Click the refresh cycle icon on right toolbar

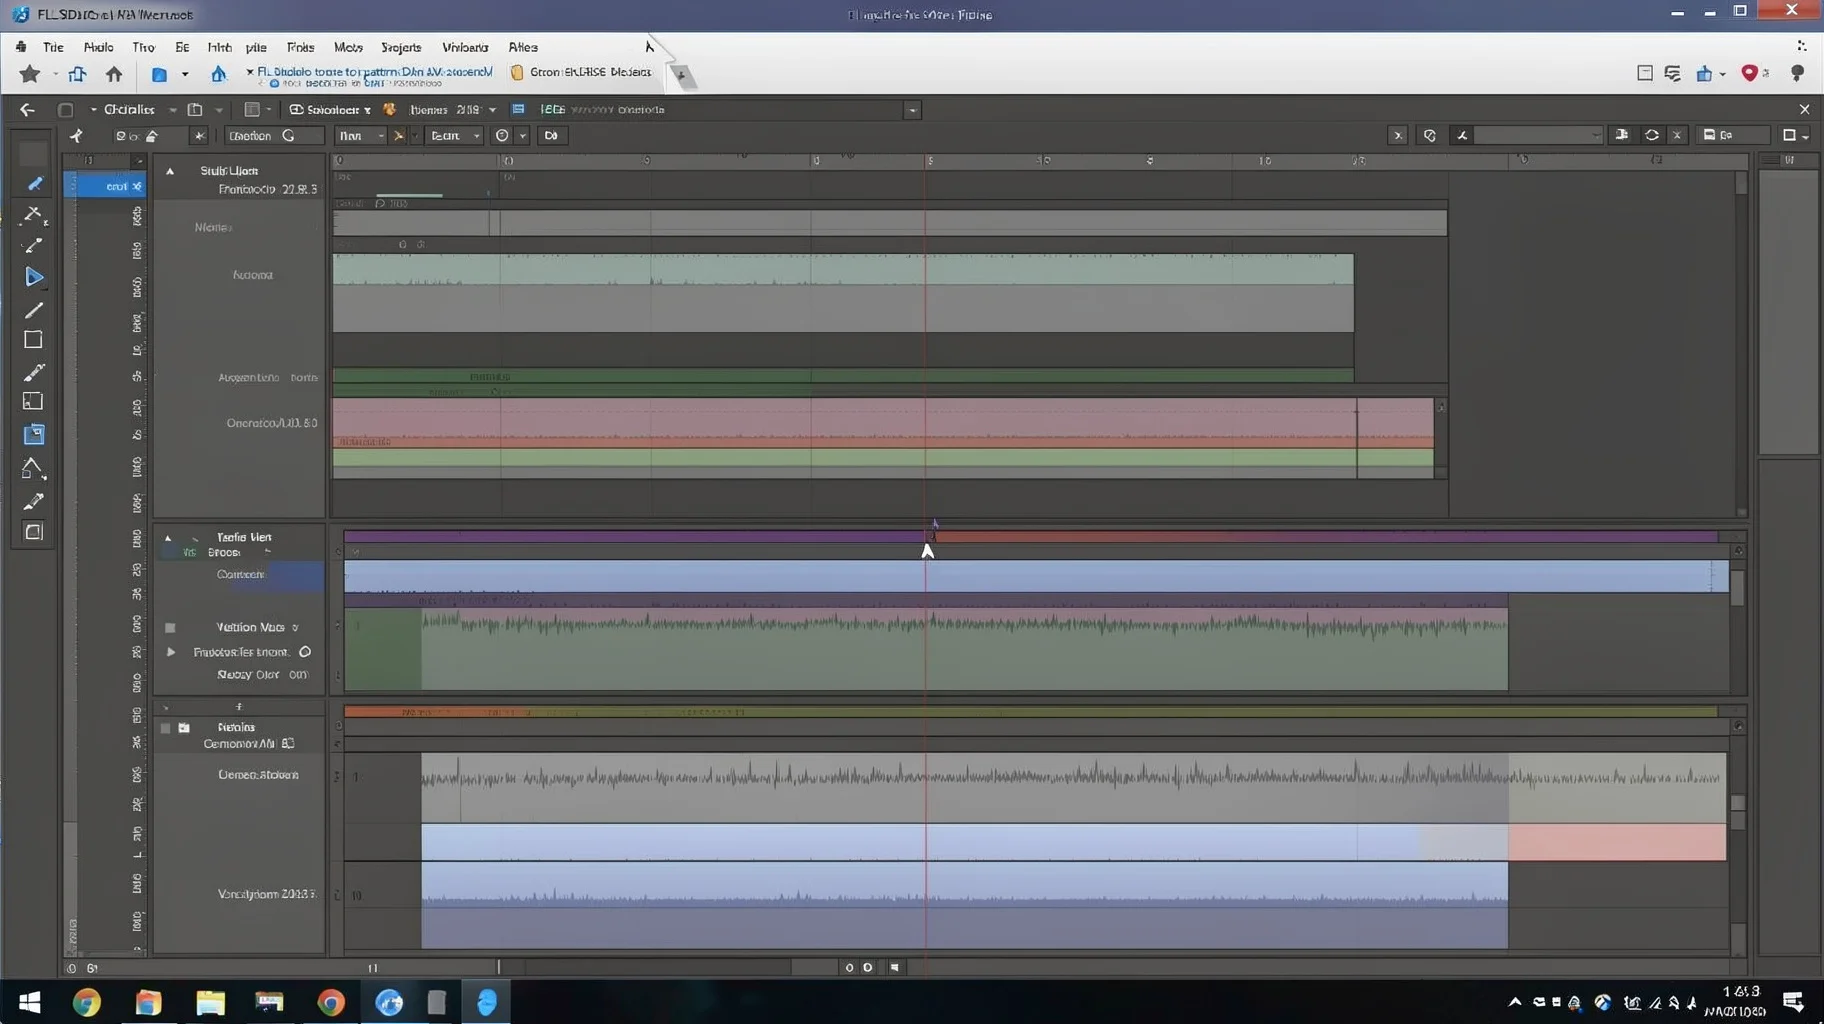(1652, 135)
